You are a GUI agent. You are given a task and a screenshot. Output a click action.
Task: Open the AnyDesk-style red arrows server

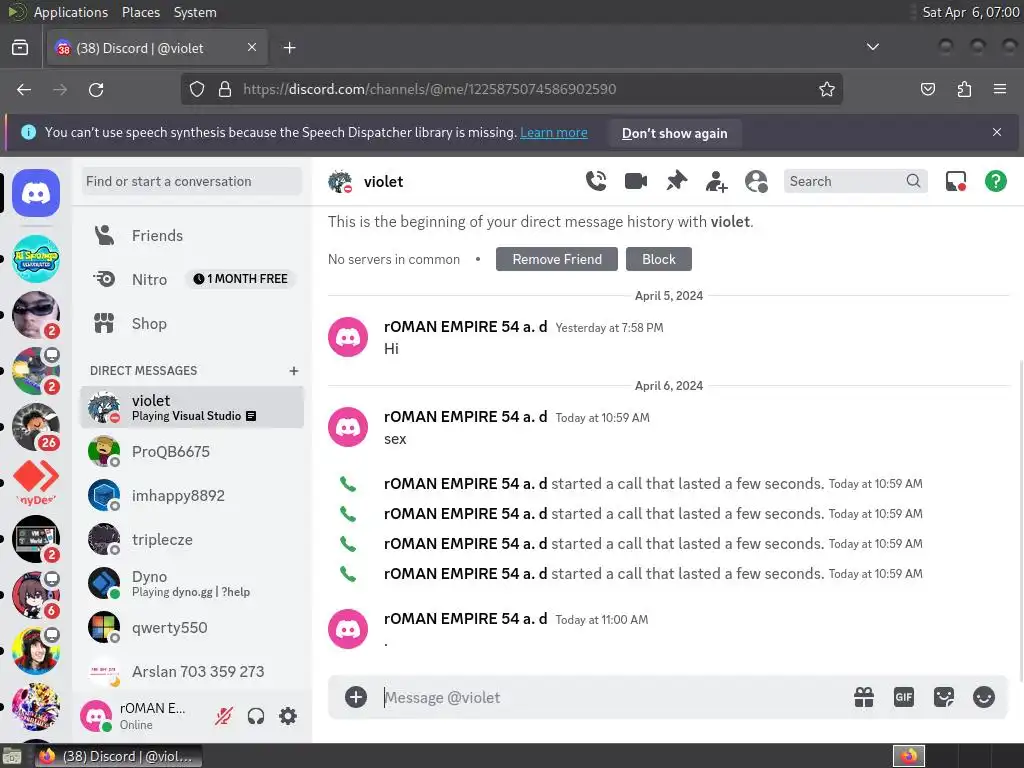(36, 482)
